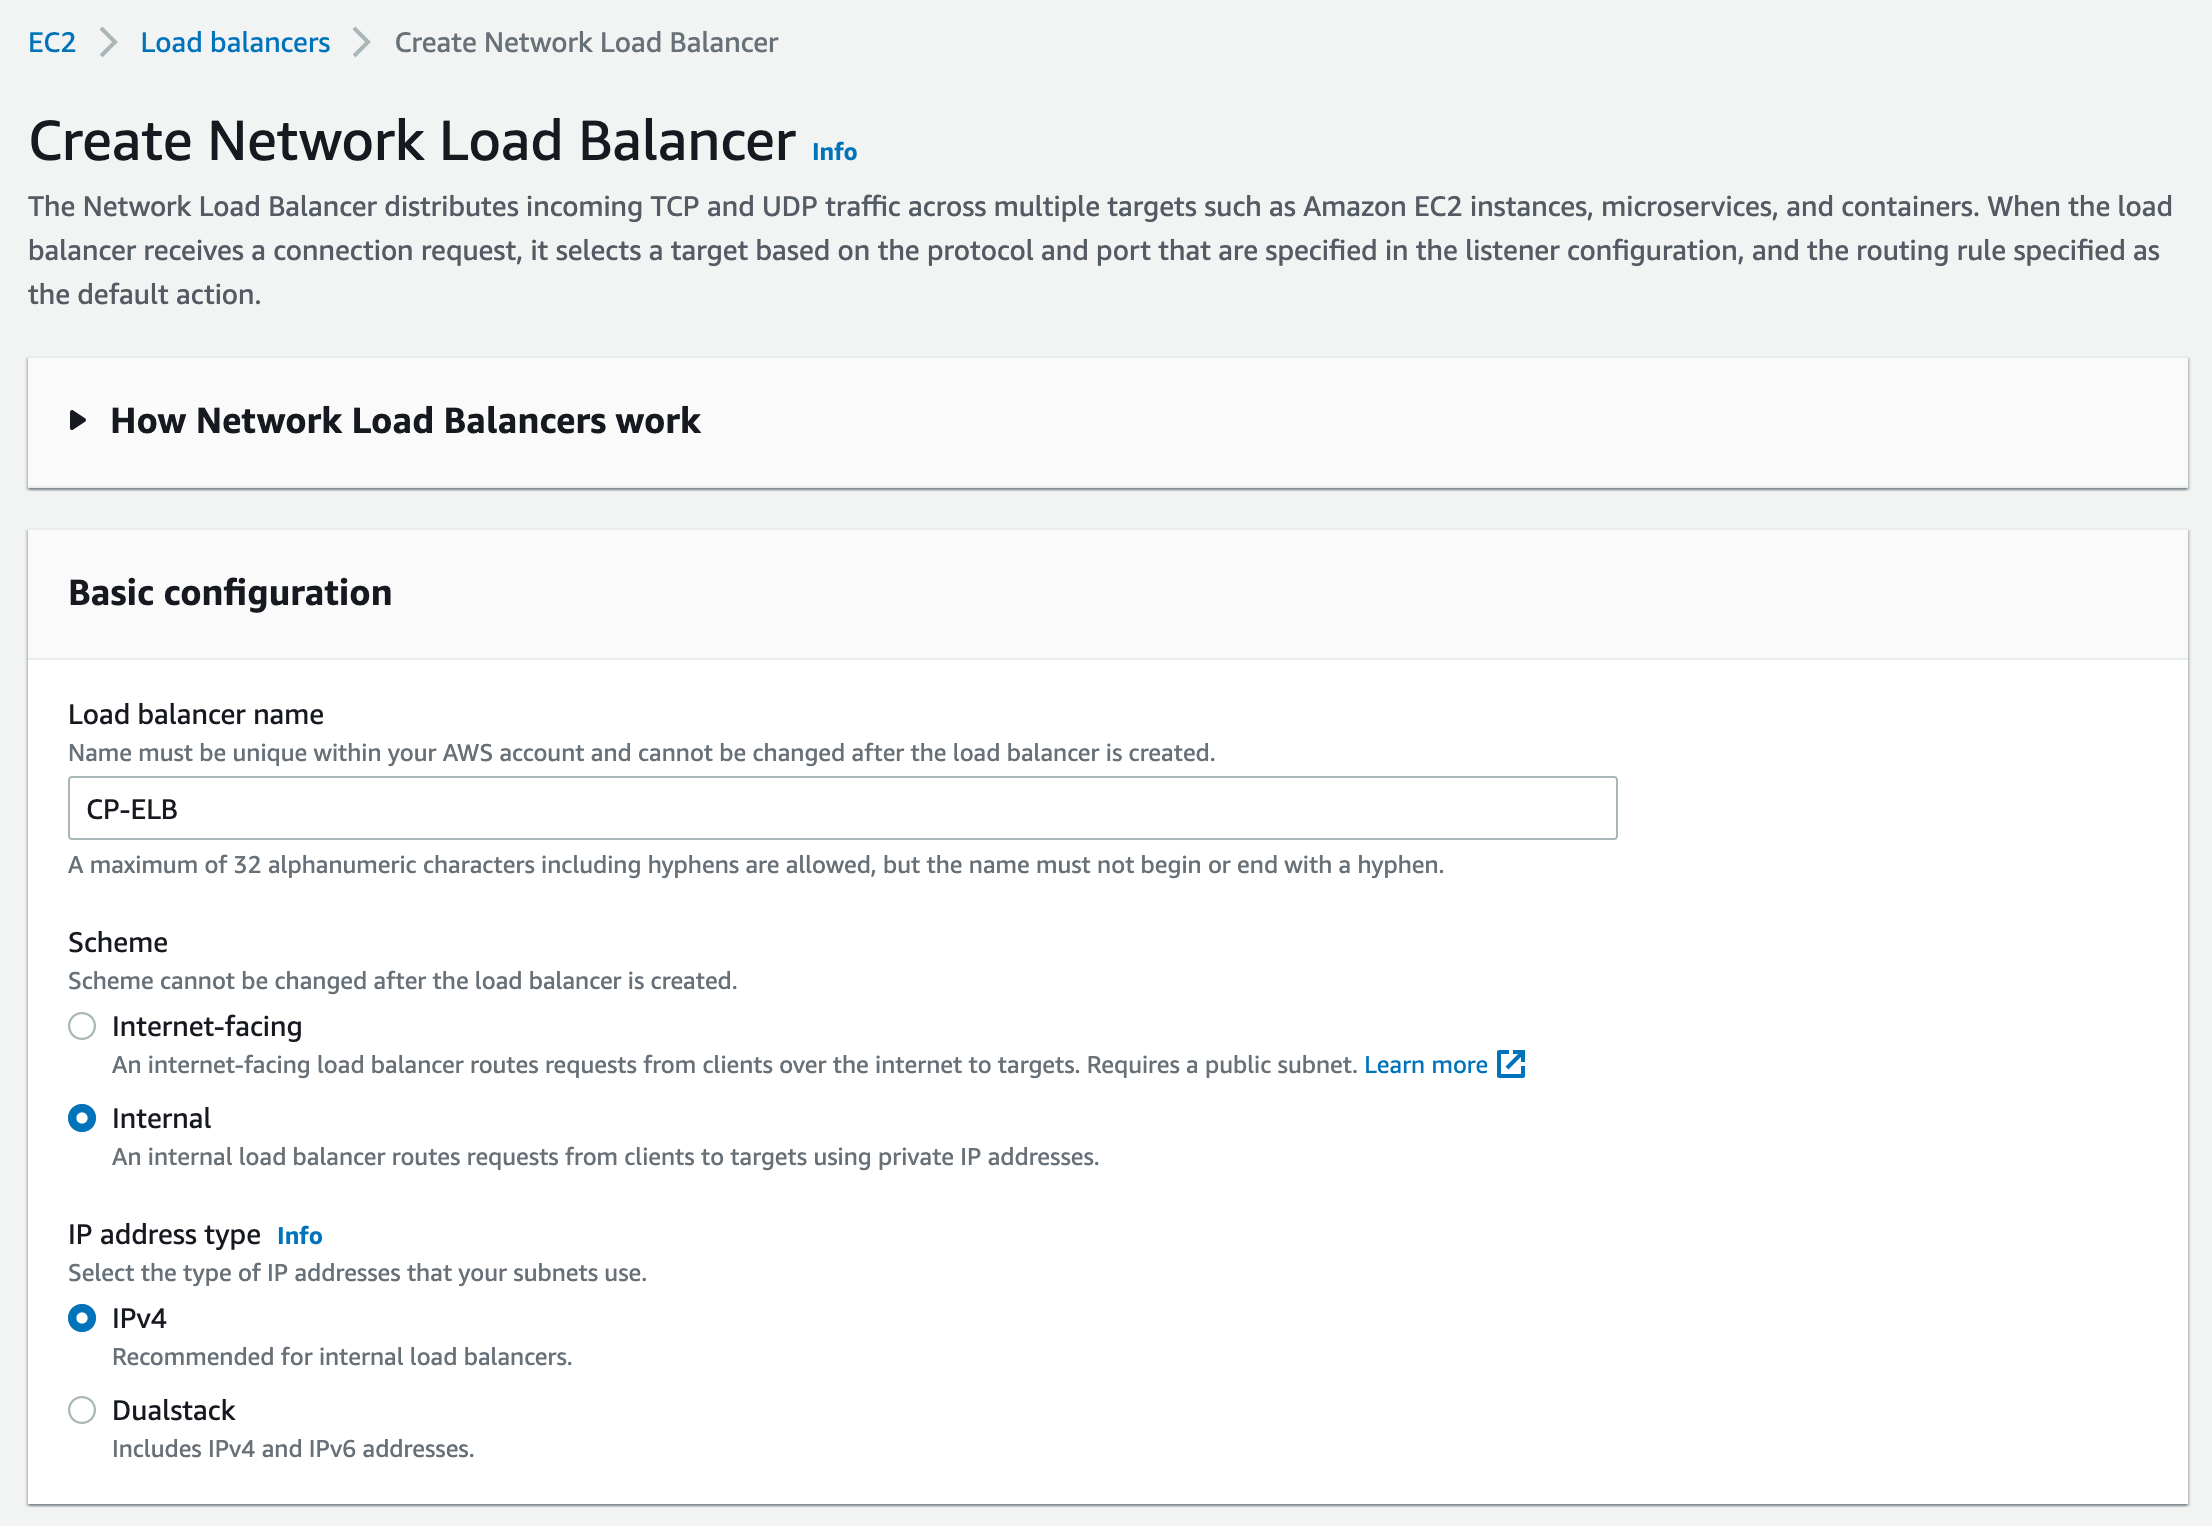This screenshot has width=2212, height=1526.
Task: Click the Internet-facing option label
Action: point(207,1026)
